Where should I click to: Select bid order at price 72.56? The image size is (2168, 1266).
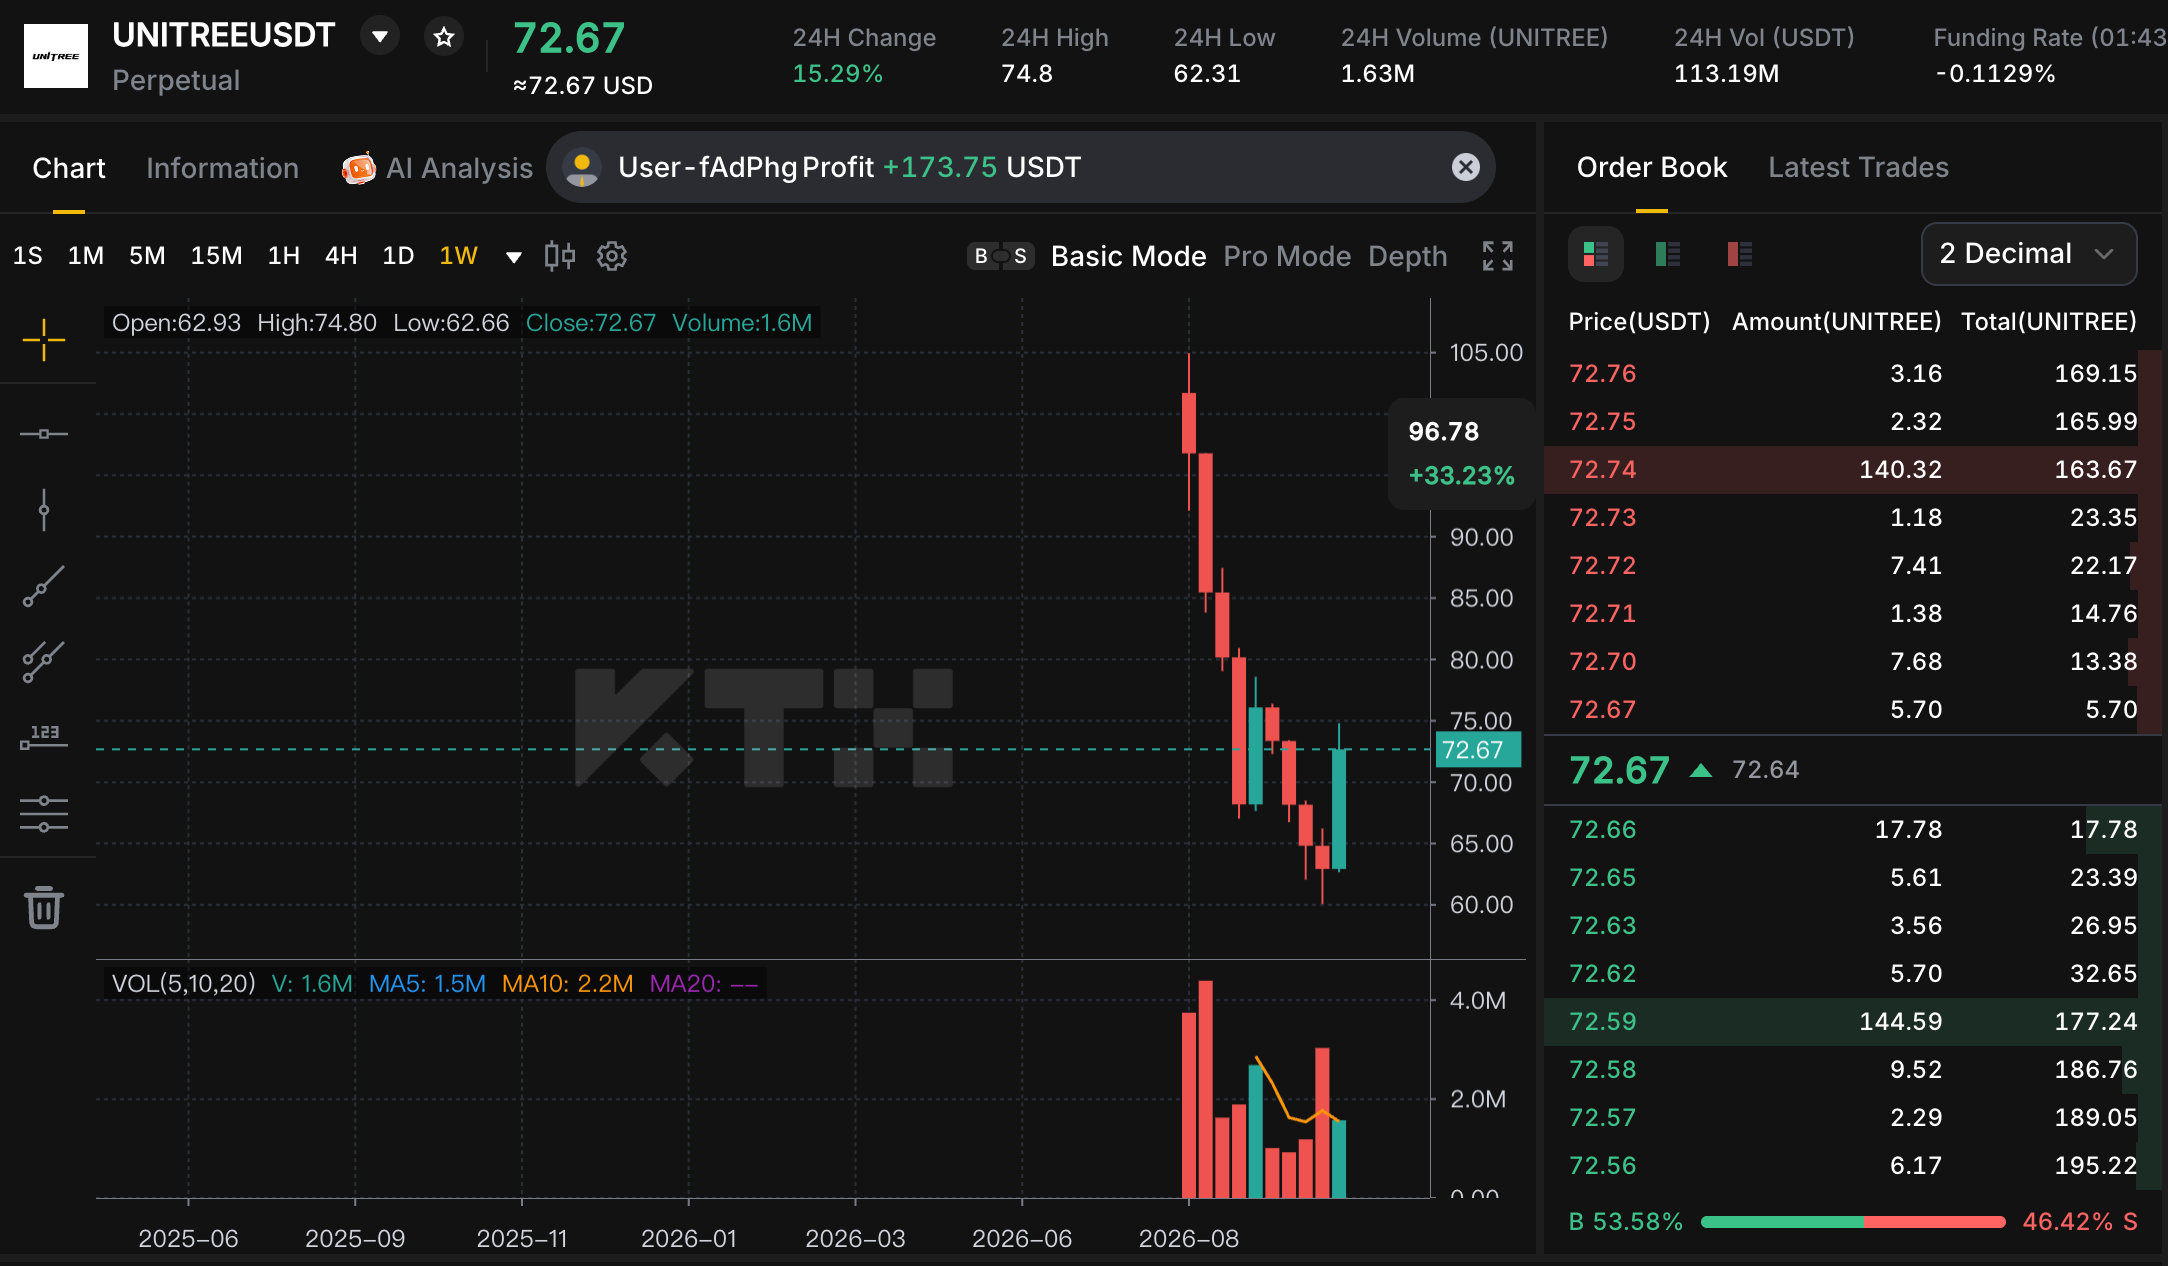(x=1853, y=1165)
